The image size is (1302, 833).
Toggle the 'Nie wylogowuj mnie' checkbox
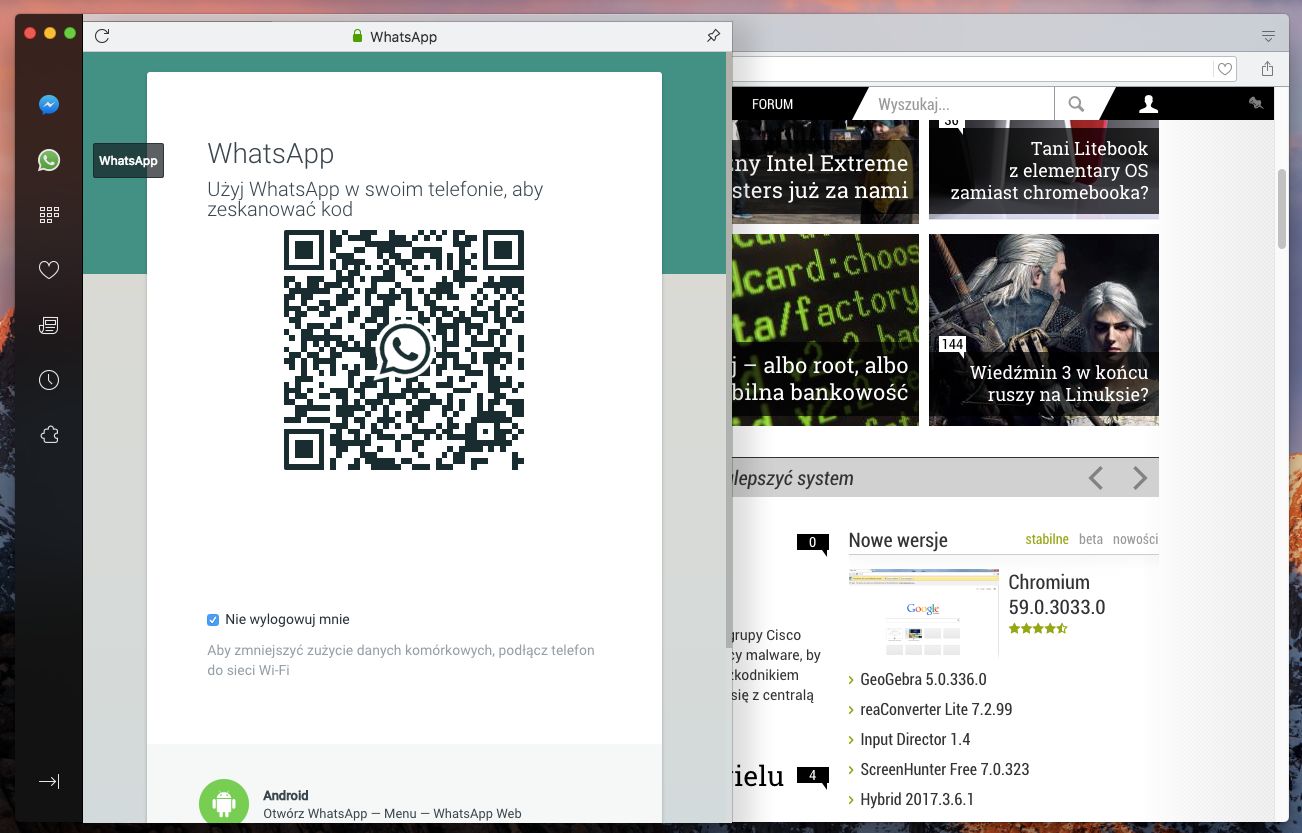tap(213, 620)
